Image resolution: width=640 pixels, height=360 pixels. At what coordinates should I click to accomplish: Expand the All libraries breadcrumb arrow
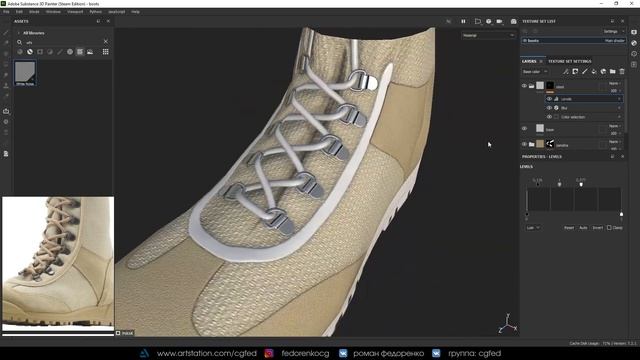point(19,33)
